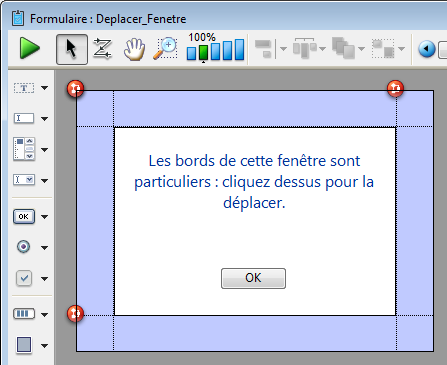The width and height of the screenshot is (447, 365).
Task: Activate the entry order tool
Action: pyautogui.click(x=102, y=49)
